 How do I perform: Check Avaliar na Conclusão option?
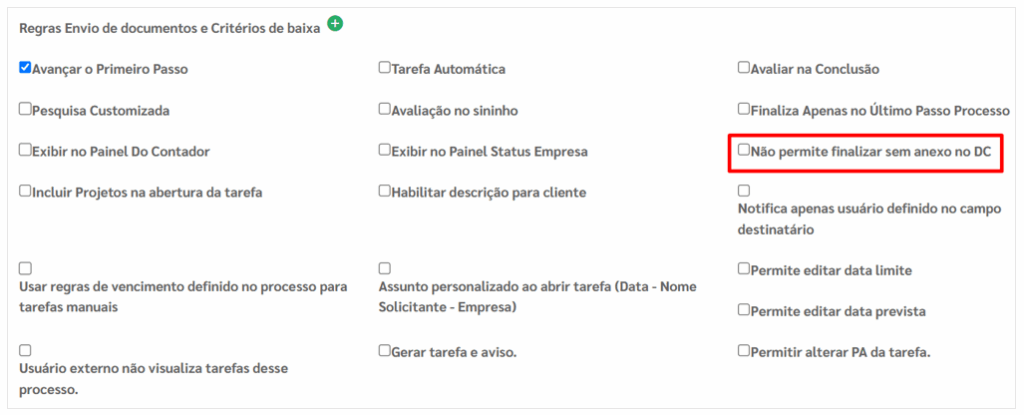tap(743, 69)
